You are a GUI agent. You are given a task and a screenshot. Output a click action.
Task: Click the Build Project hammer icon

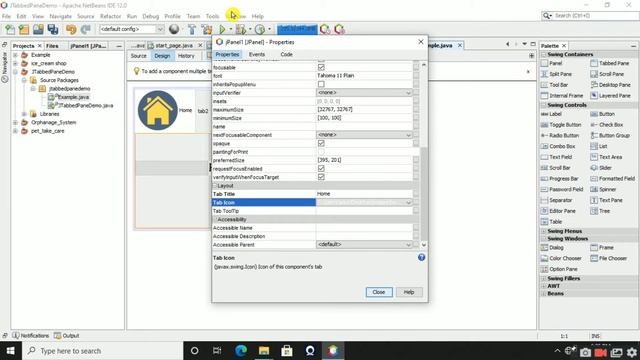coord(192,29)
